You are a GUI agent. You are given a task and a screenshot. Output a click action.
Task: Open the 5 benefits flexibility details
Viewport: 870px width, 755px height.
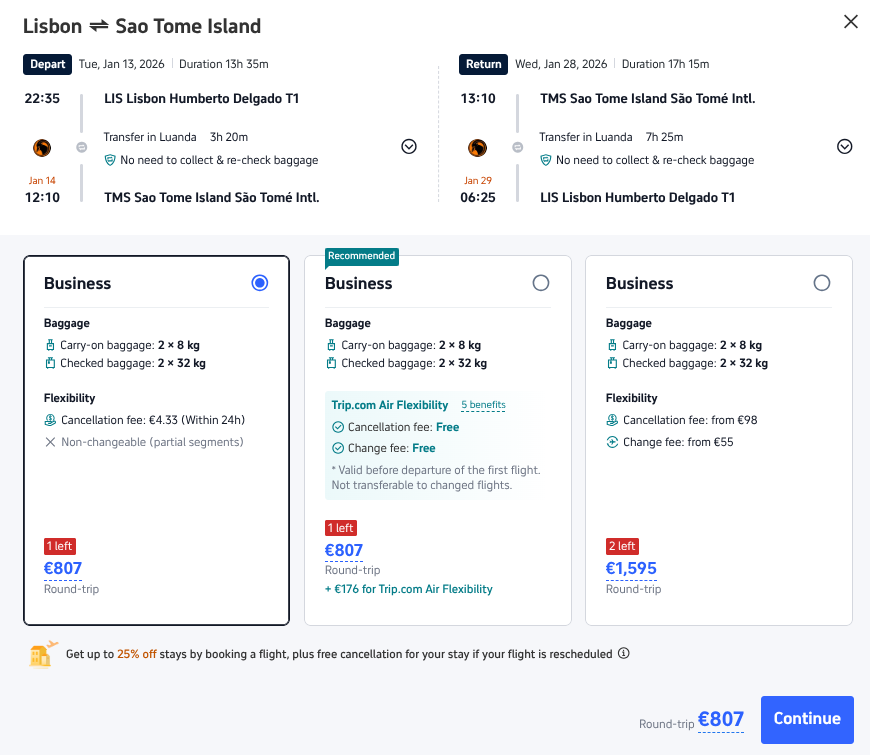483,405
